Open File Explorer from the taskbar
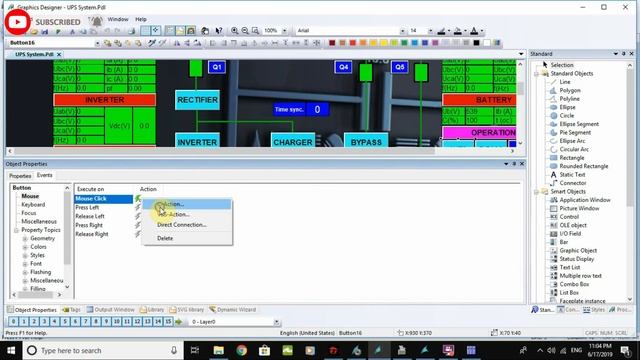This screenshot has width=640, height=360. pyautogui.click(x=219, y=350)
